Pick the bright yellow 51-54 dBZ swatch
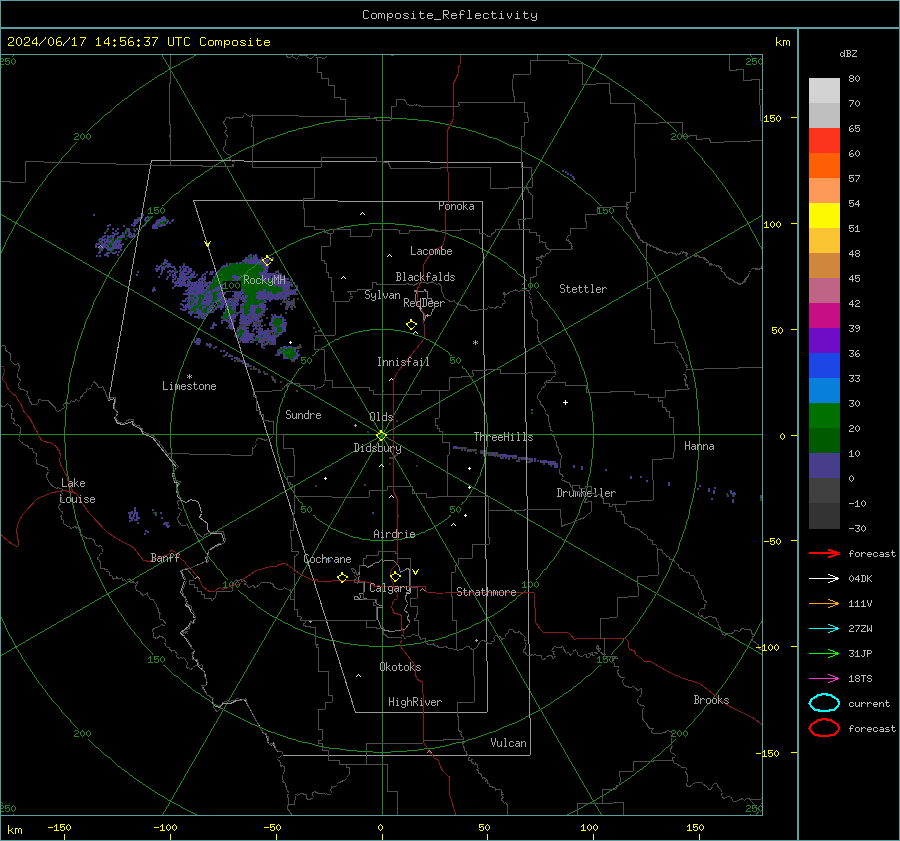 (x=824, y=216)
